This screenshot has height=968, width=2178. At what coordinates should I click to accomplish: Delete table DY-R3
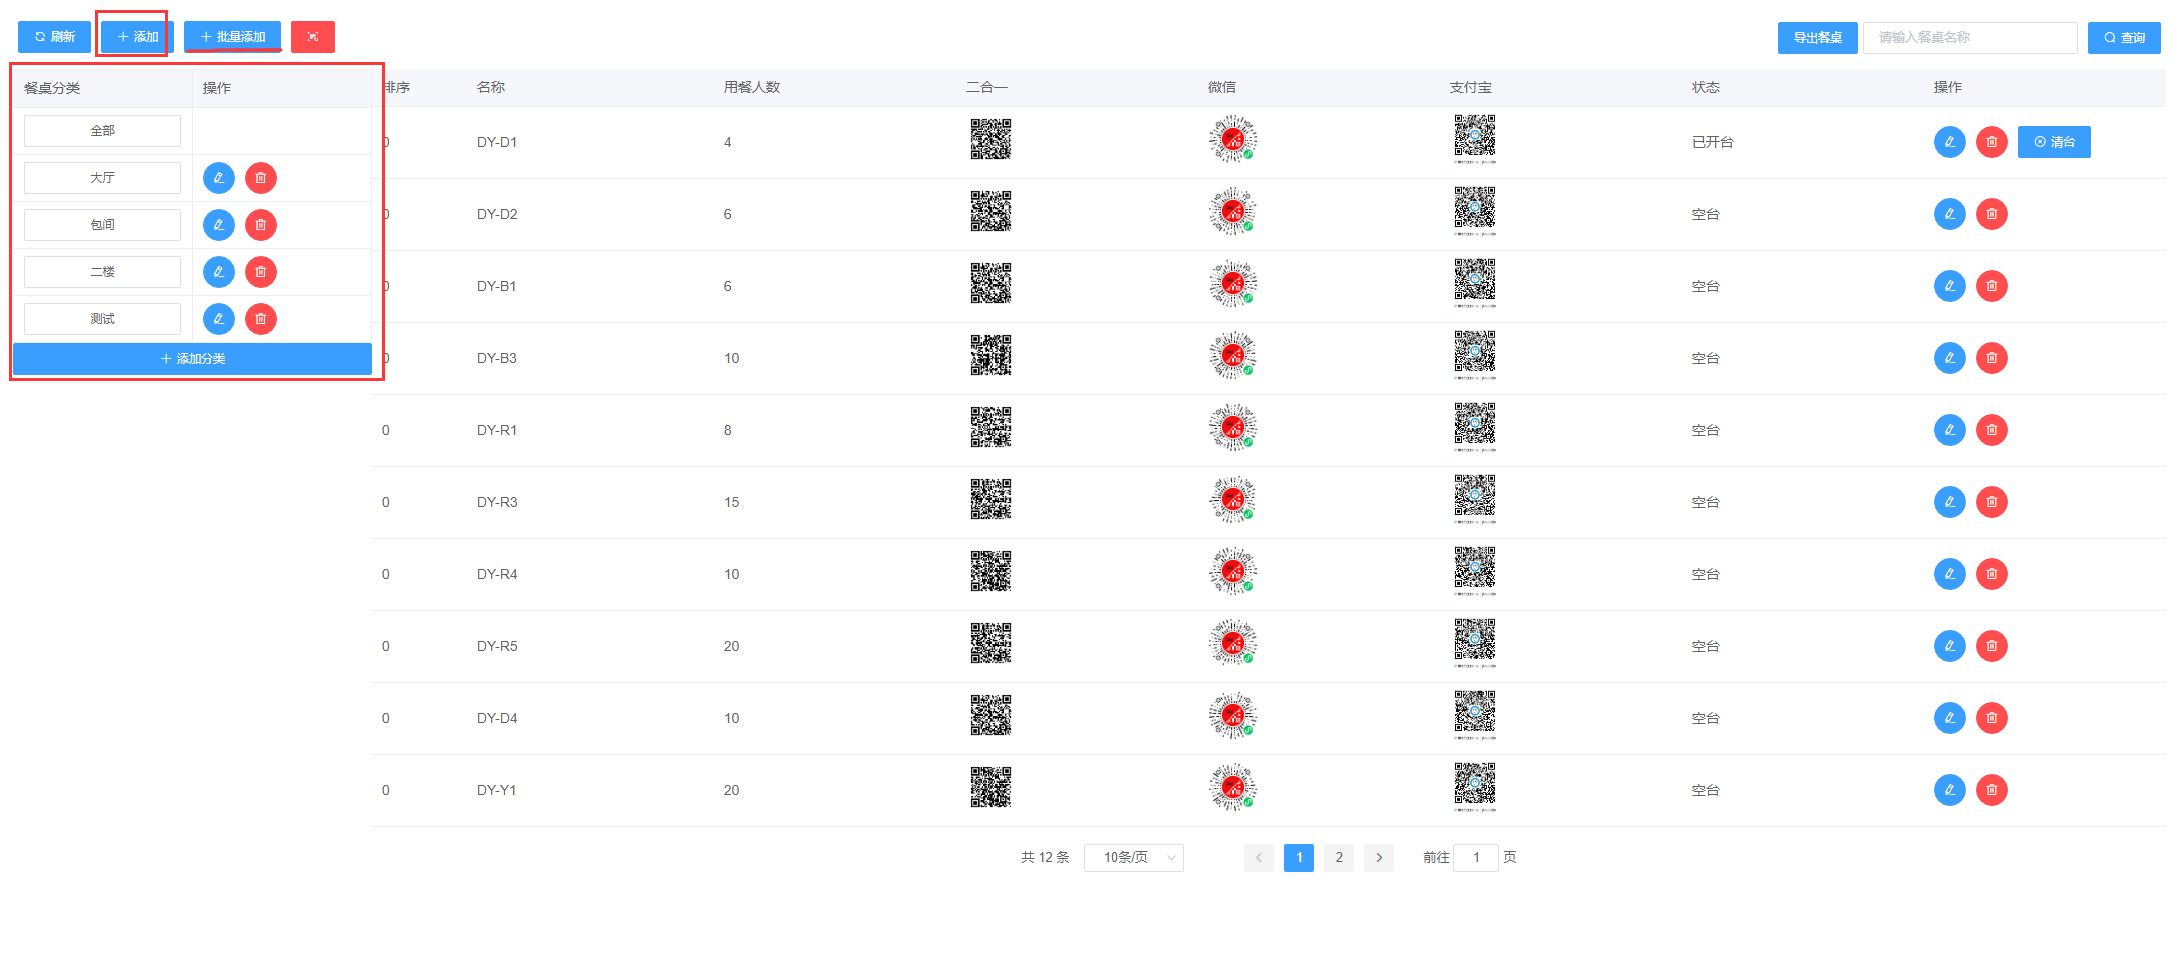1992,502
